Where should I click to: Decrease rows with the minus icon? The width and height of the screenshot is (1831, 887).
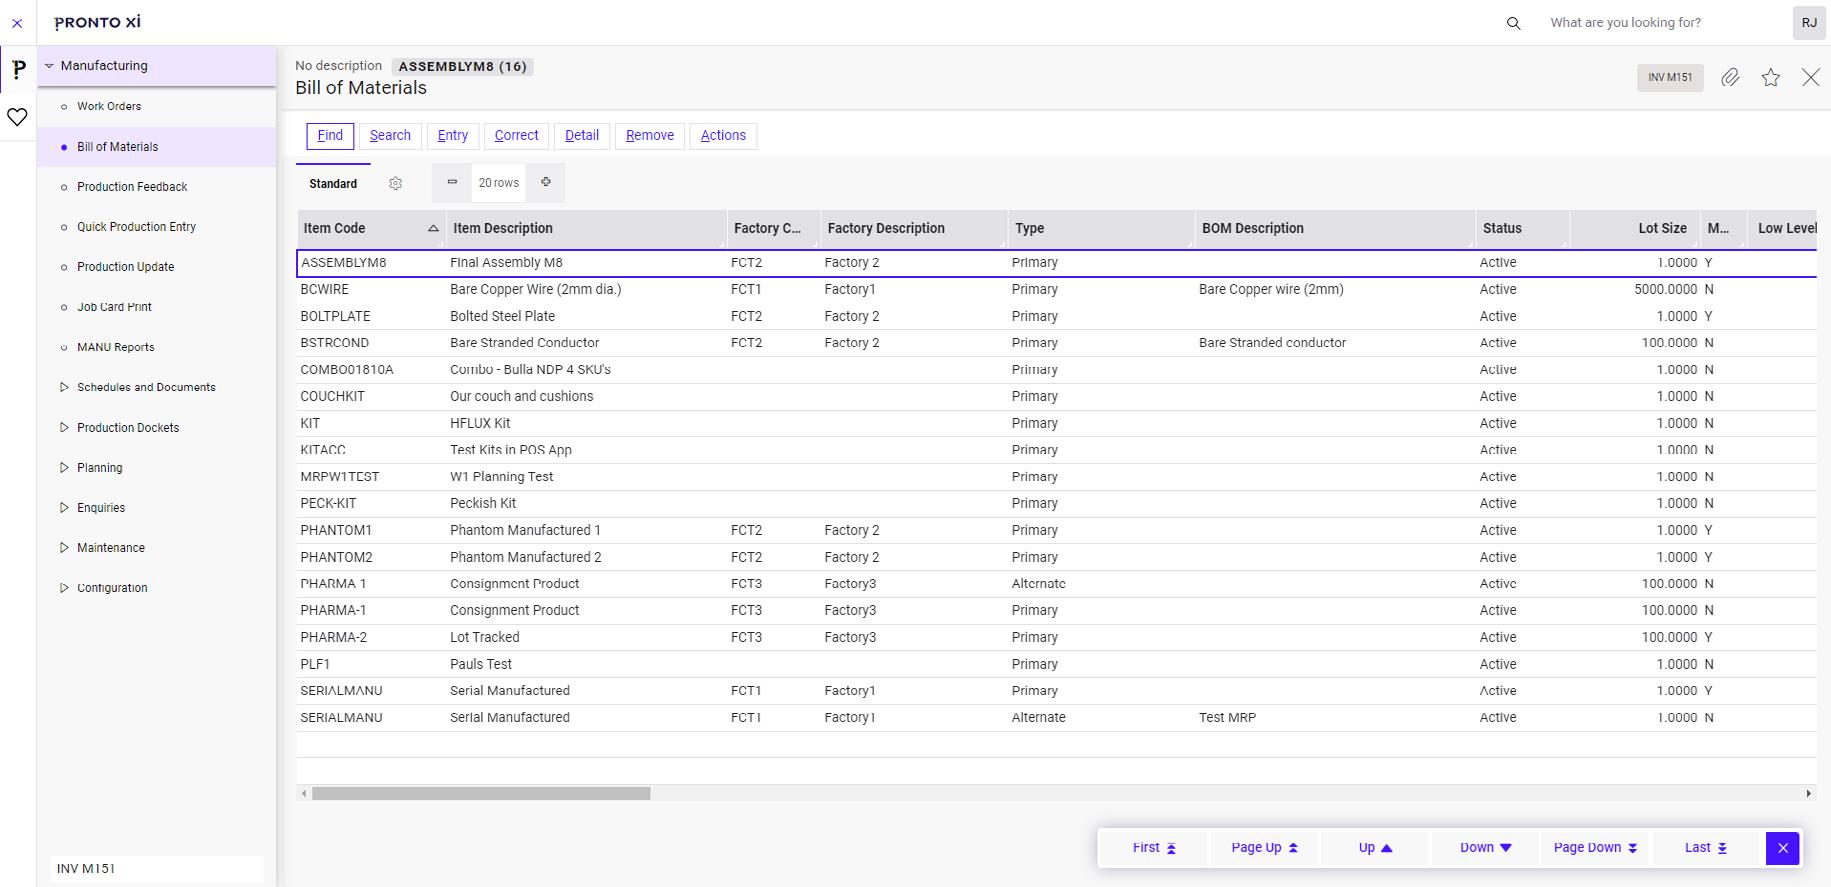(x=452, y=182)
